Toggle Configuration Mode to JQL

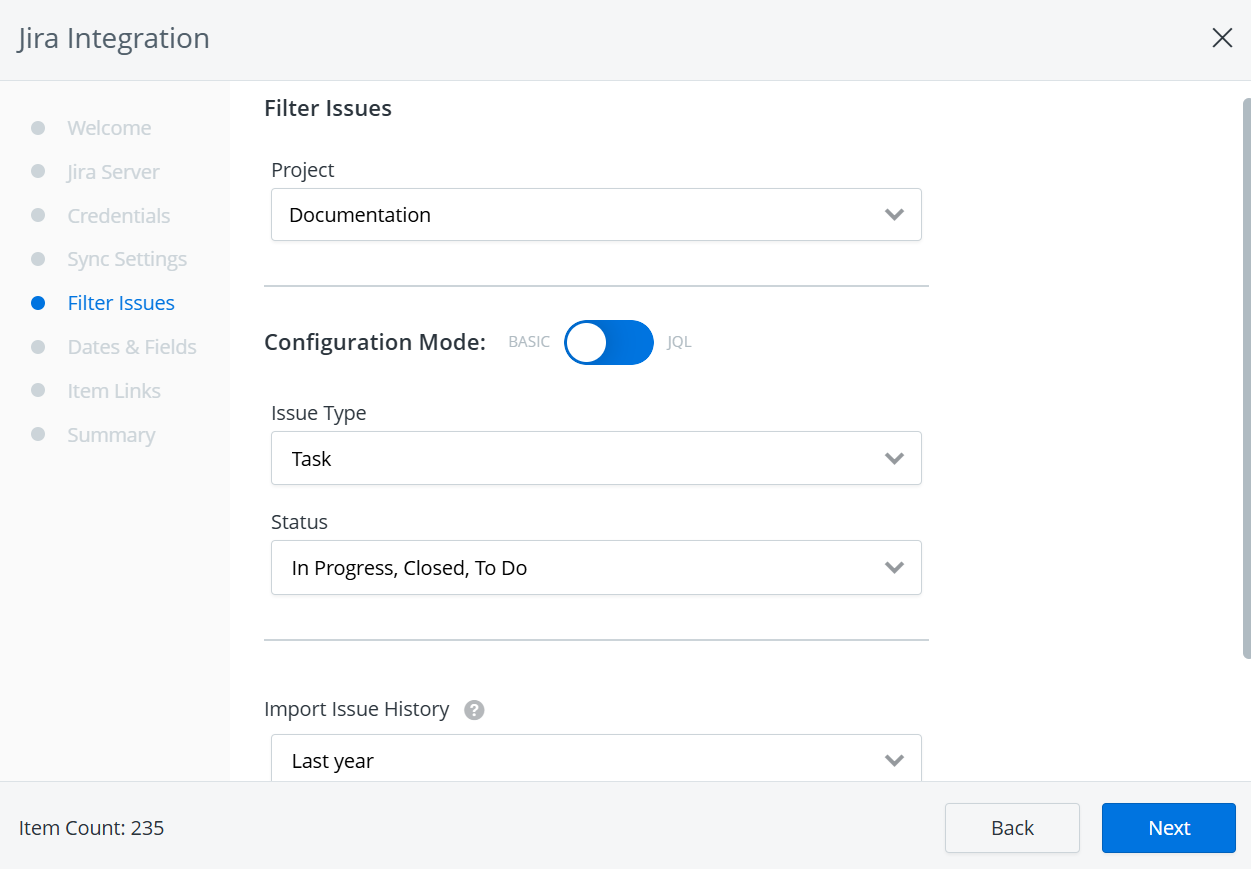coord(679,342)
